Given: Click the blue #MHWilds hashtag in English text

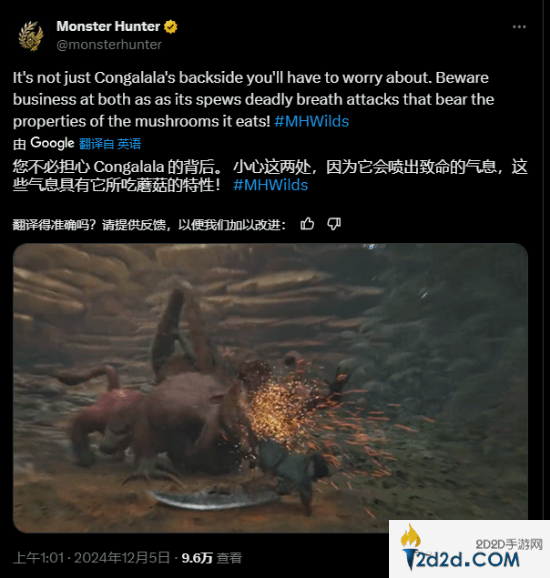Looking at the screenshot, I should (311, 121).
